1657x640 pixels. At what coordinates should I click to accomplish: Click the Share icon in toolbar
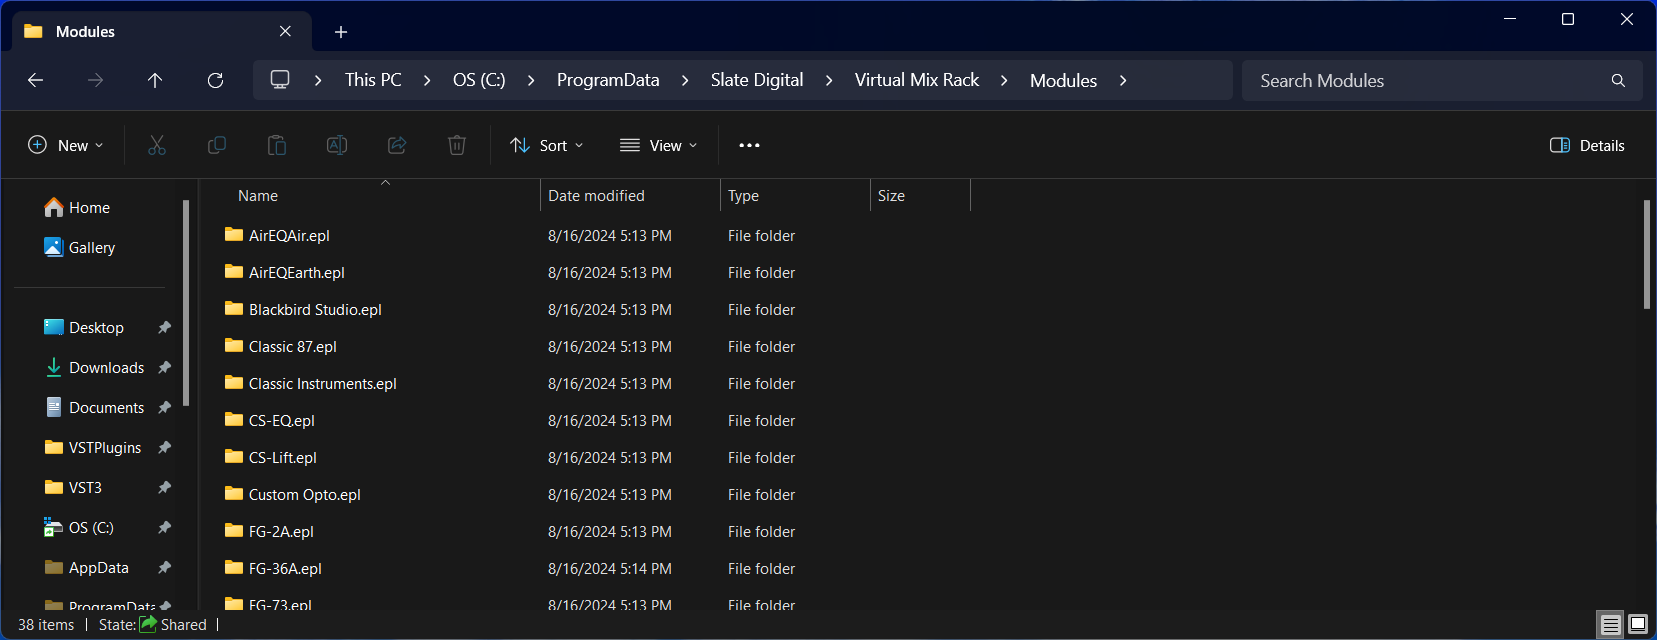(x=397, y=145)
